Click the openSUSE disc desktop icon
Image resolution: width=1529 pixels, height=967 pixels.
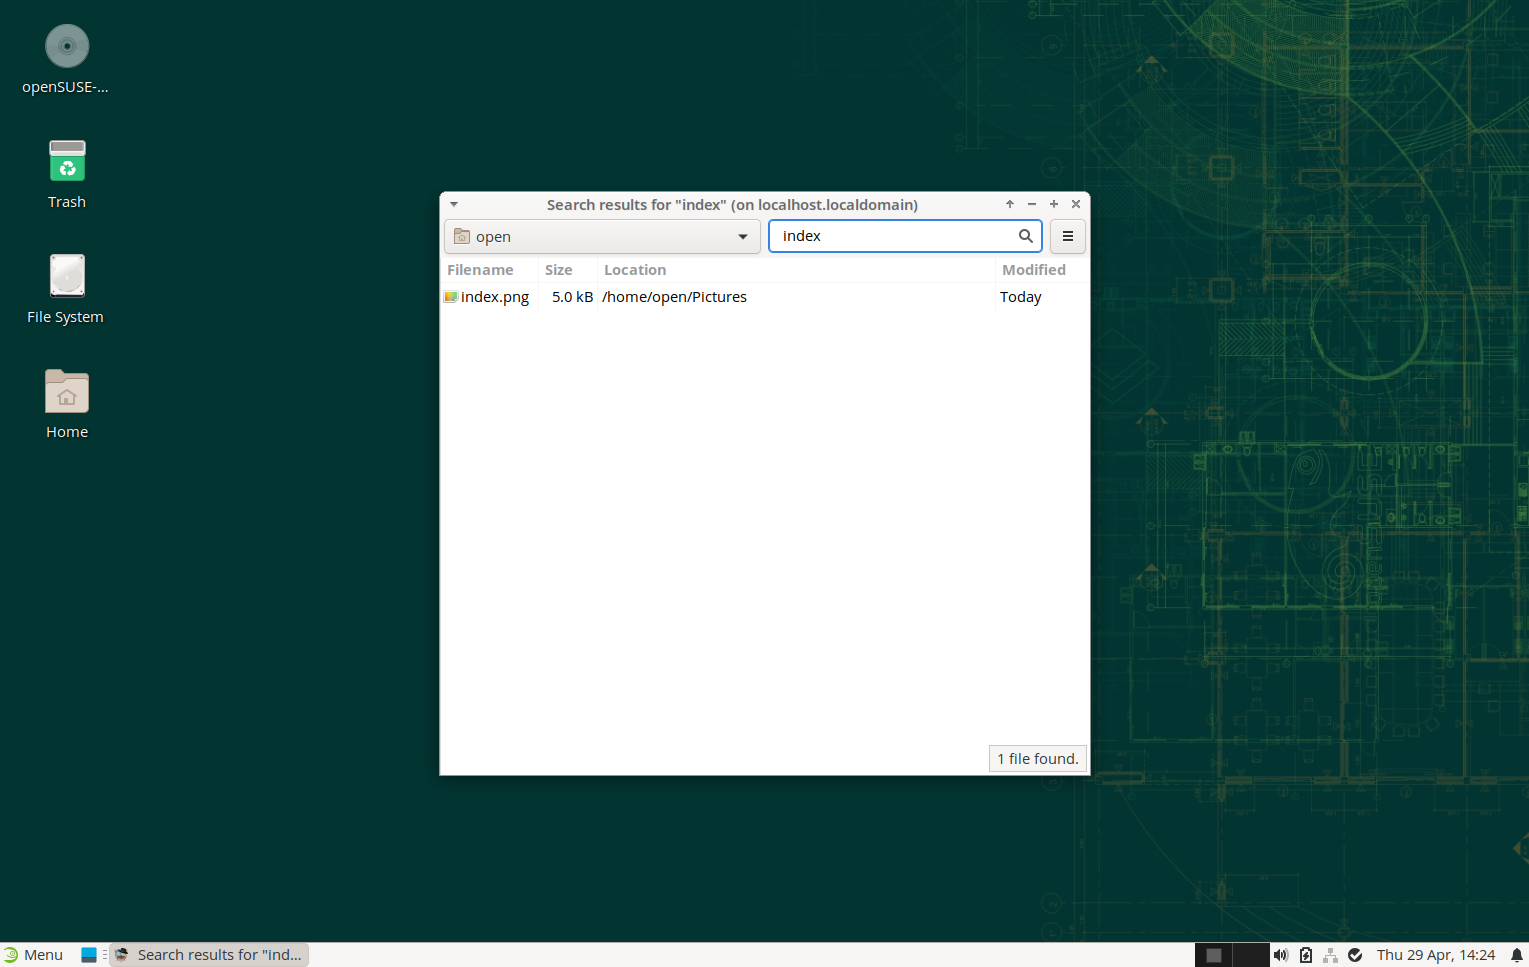[67, 47]
